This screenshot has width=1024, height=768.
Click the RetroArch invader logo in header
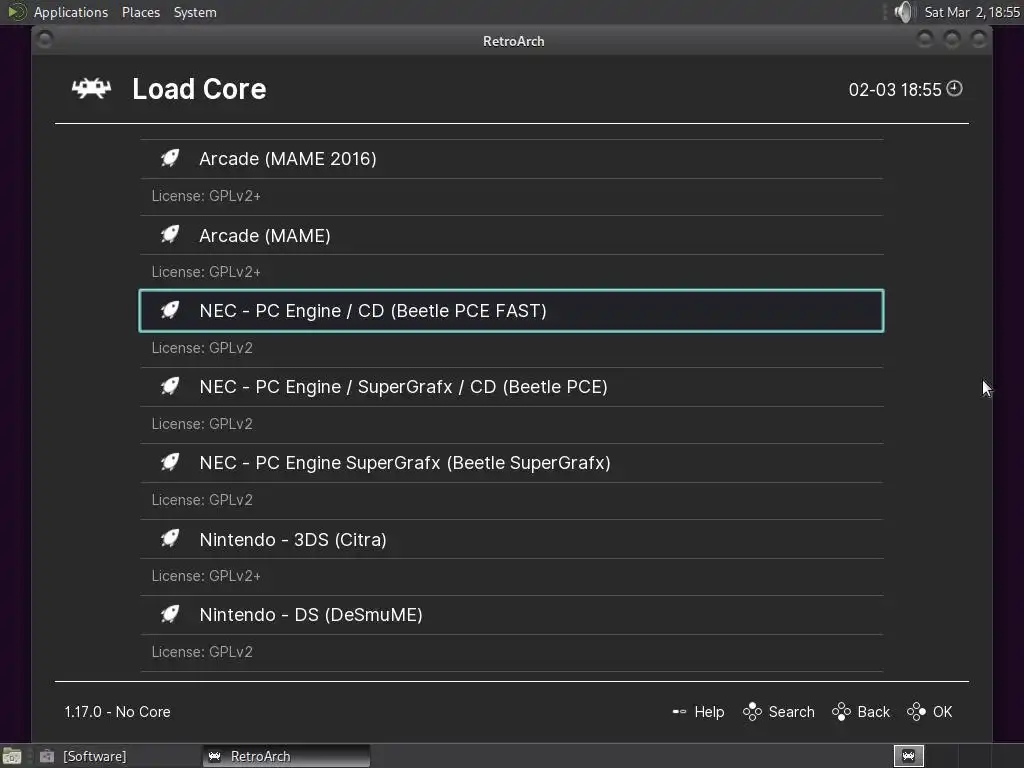(91, 88)
